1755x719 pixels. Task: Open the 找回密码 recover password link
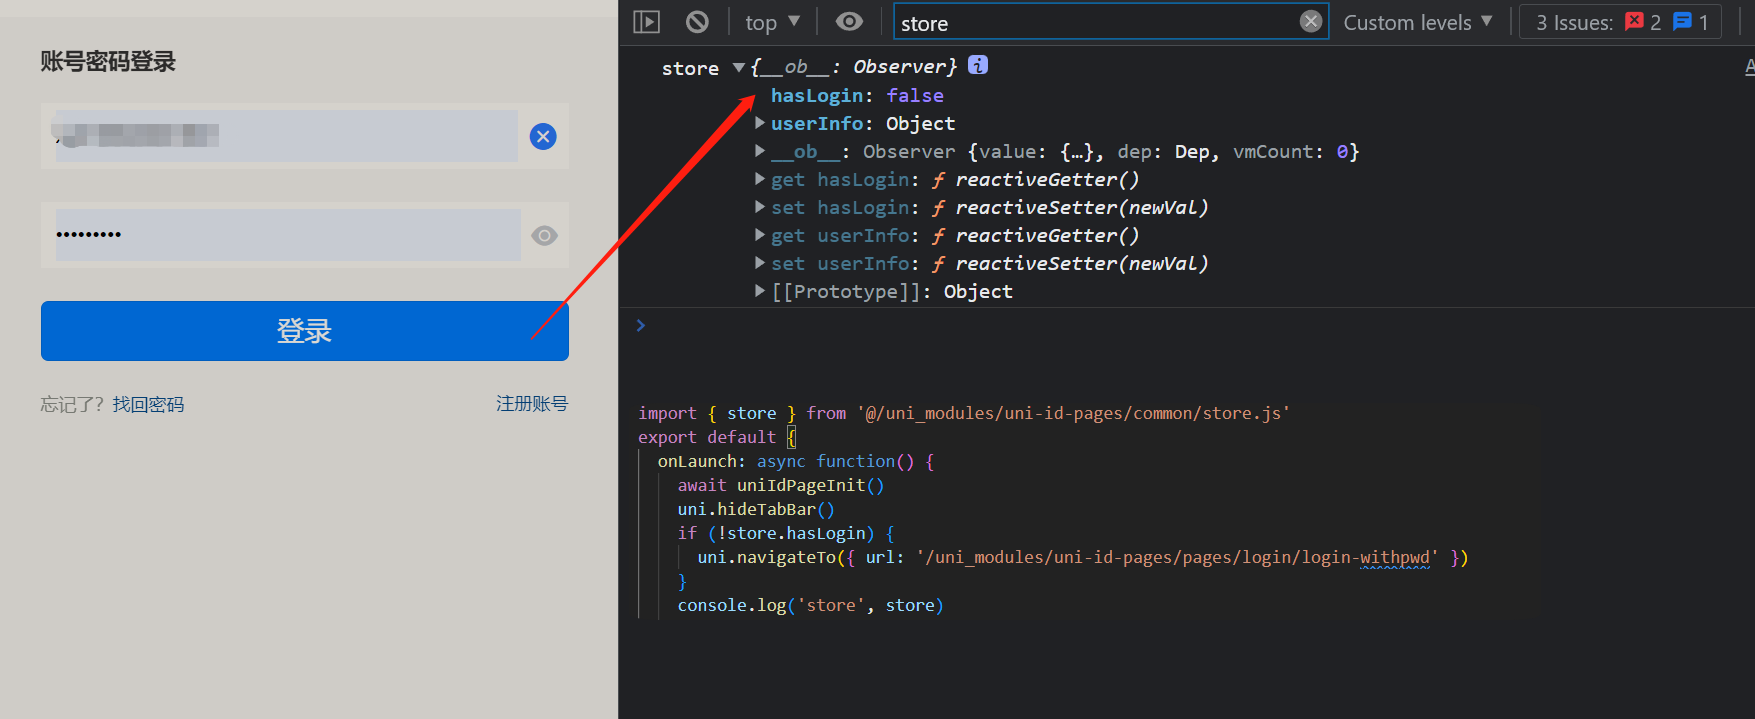click(148, 404)
